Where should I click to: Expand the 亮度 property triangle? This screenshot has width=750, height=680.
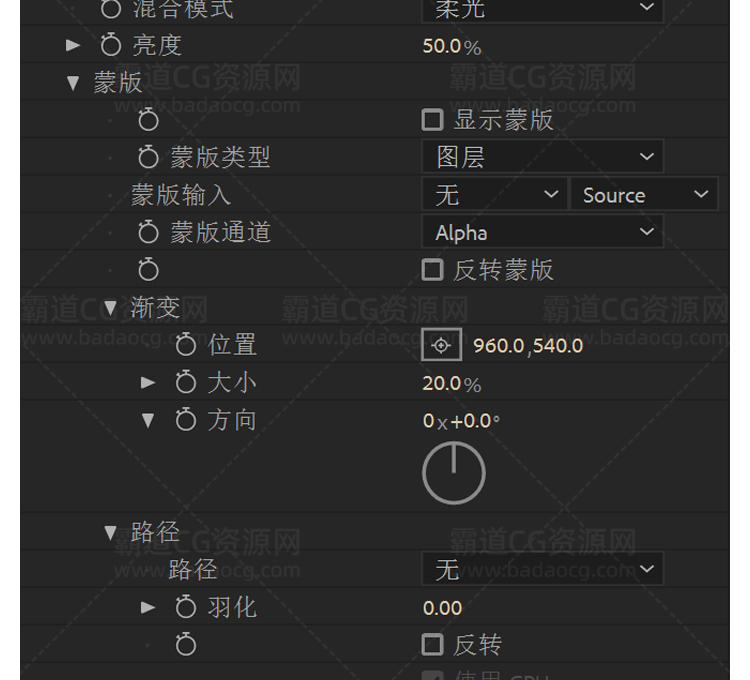(x=73, y=45)
